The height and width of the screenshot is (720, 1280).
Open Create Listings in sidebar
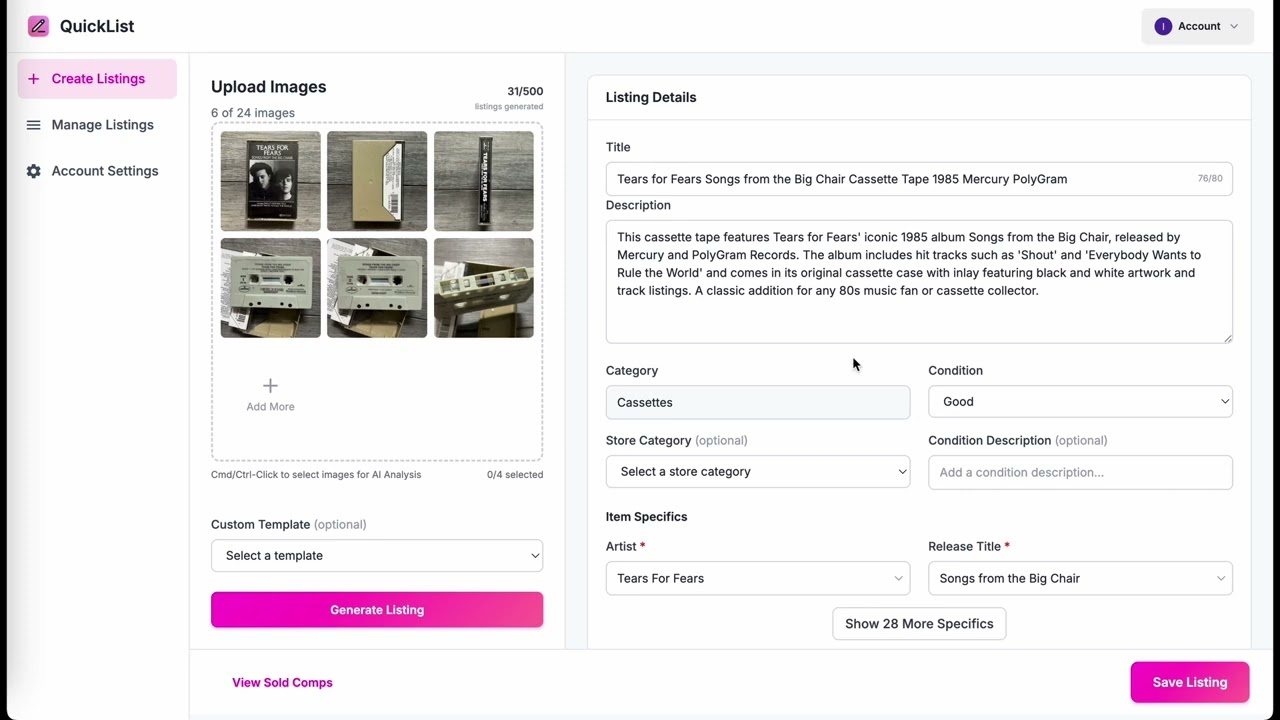click(97, 79)
